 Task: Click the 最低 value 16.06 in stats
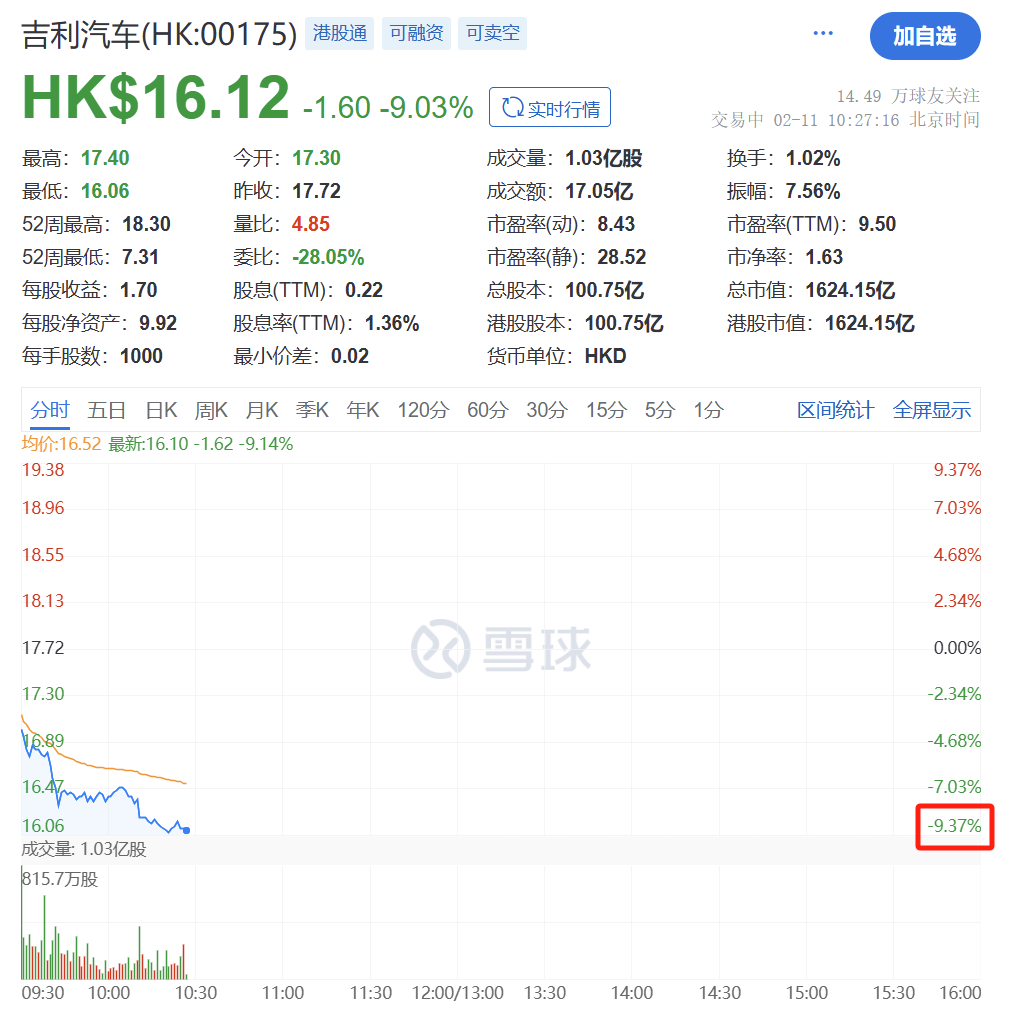tap(105, 191)
